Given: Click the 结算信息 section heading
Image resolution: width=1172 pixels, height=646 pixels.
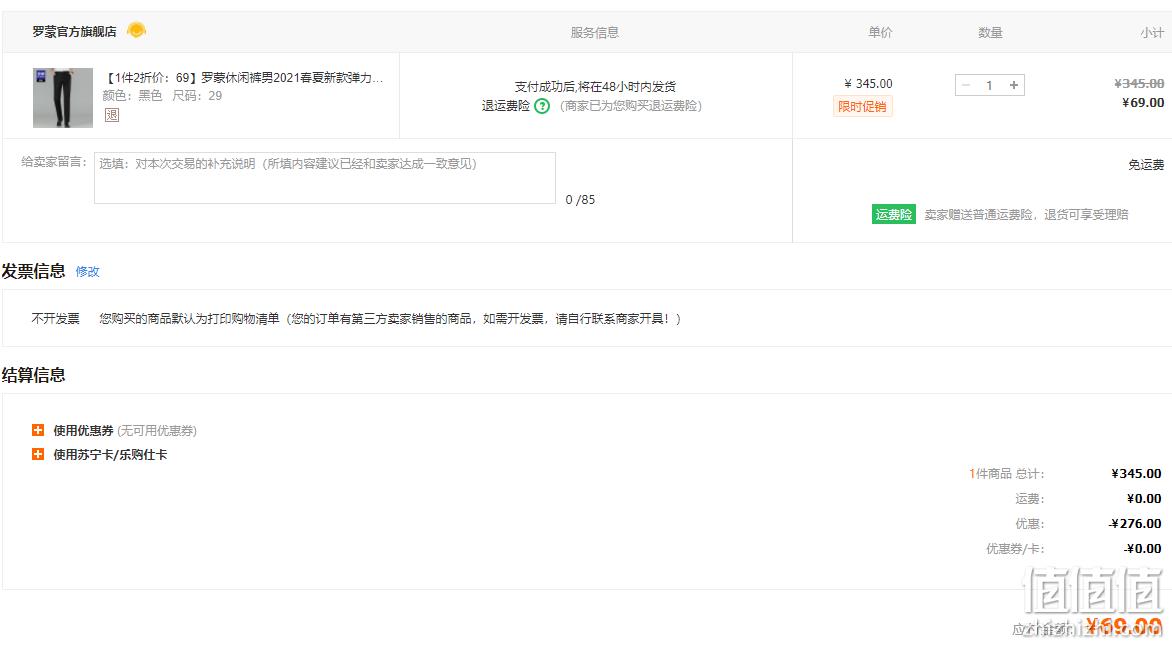Looking at the screenshot, I should (x=33, y=375).
